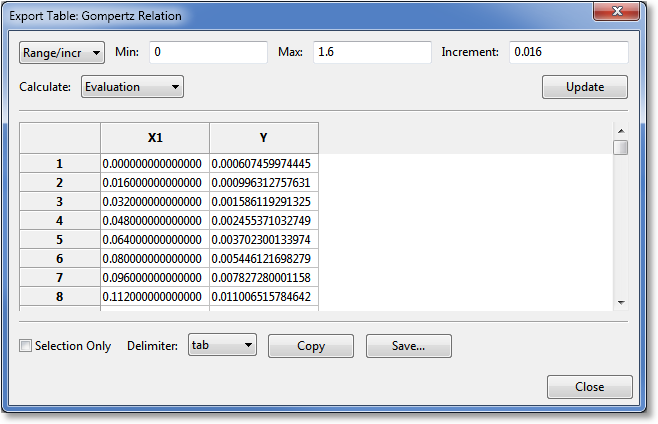Select row header 5

[x=60, y=239]
